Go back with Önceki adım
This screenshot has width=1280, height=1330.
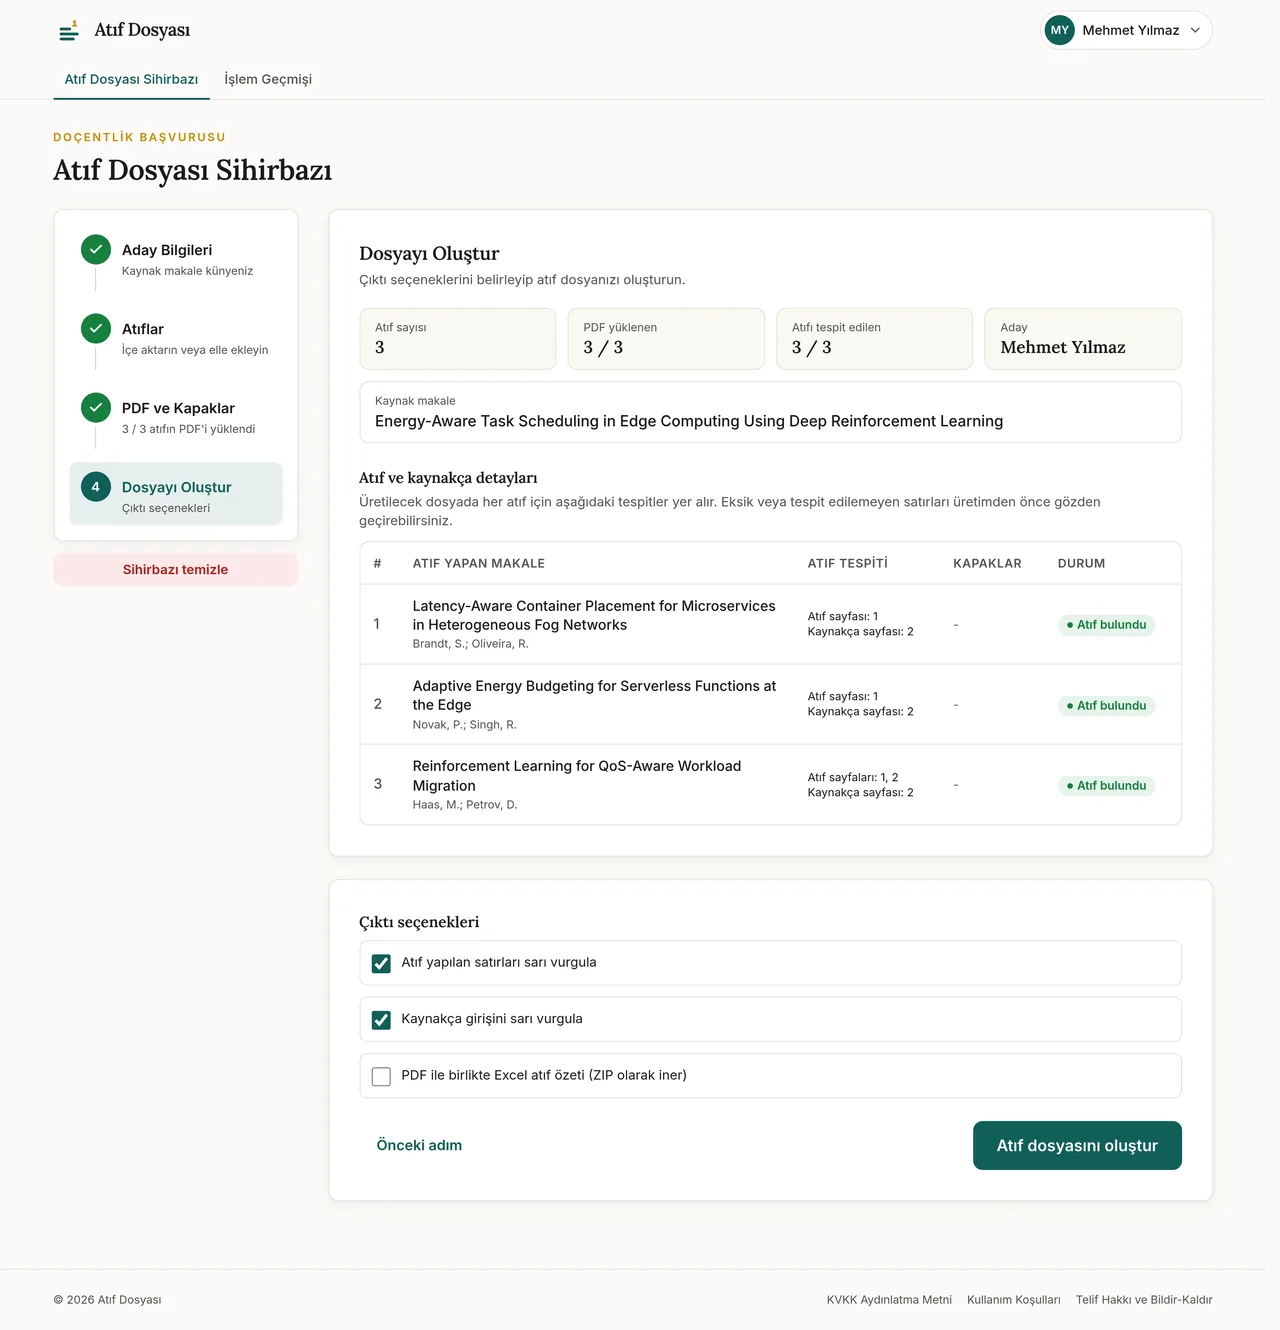[x=419, y=1145]
